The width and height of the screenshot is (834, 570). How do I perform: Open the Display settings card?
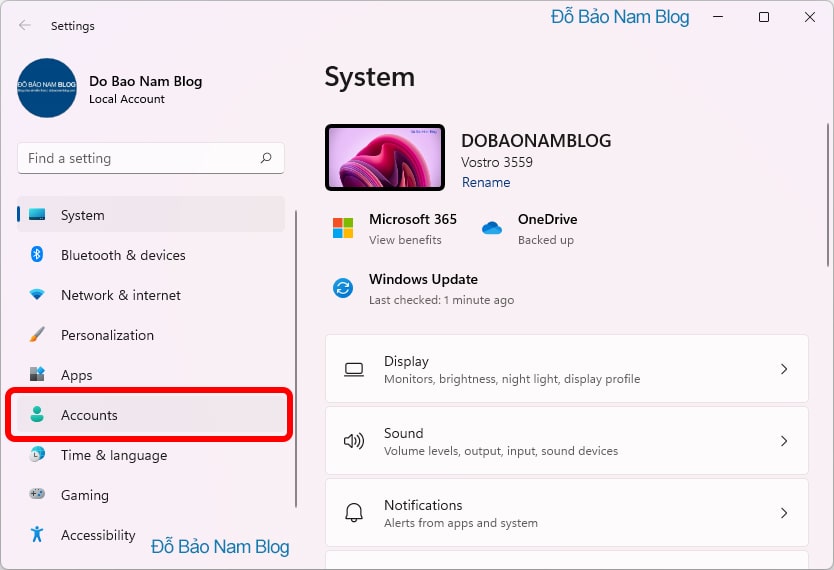566,368
